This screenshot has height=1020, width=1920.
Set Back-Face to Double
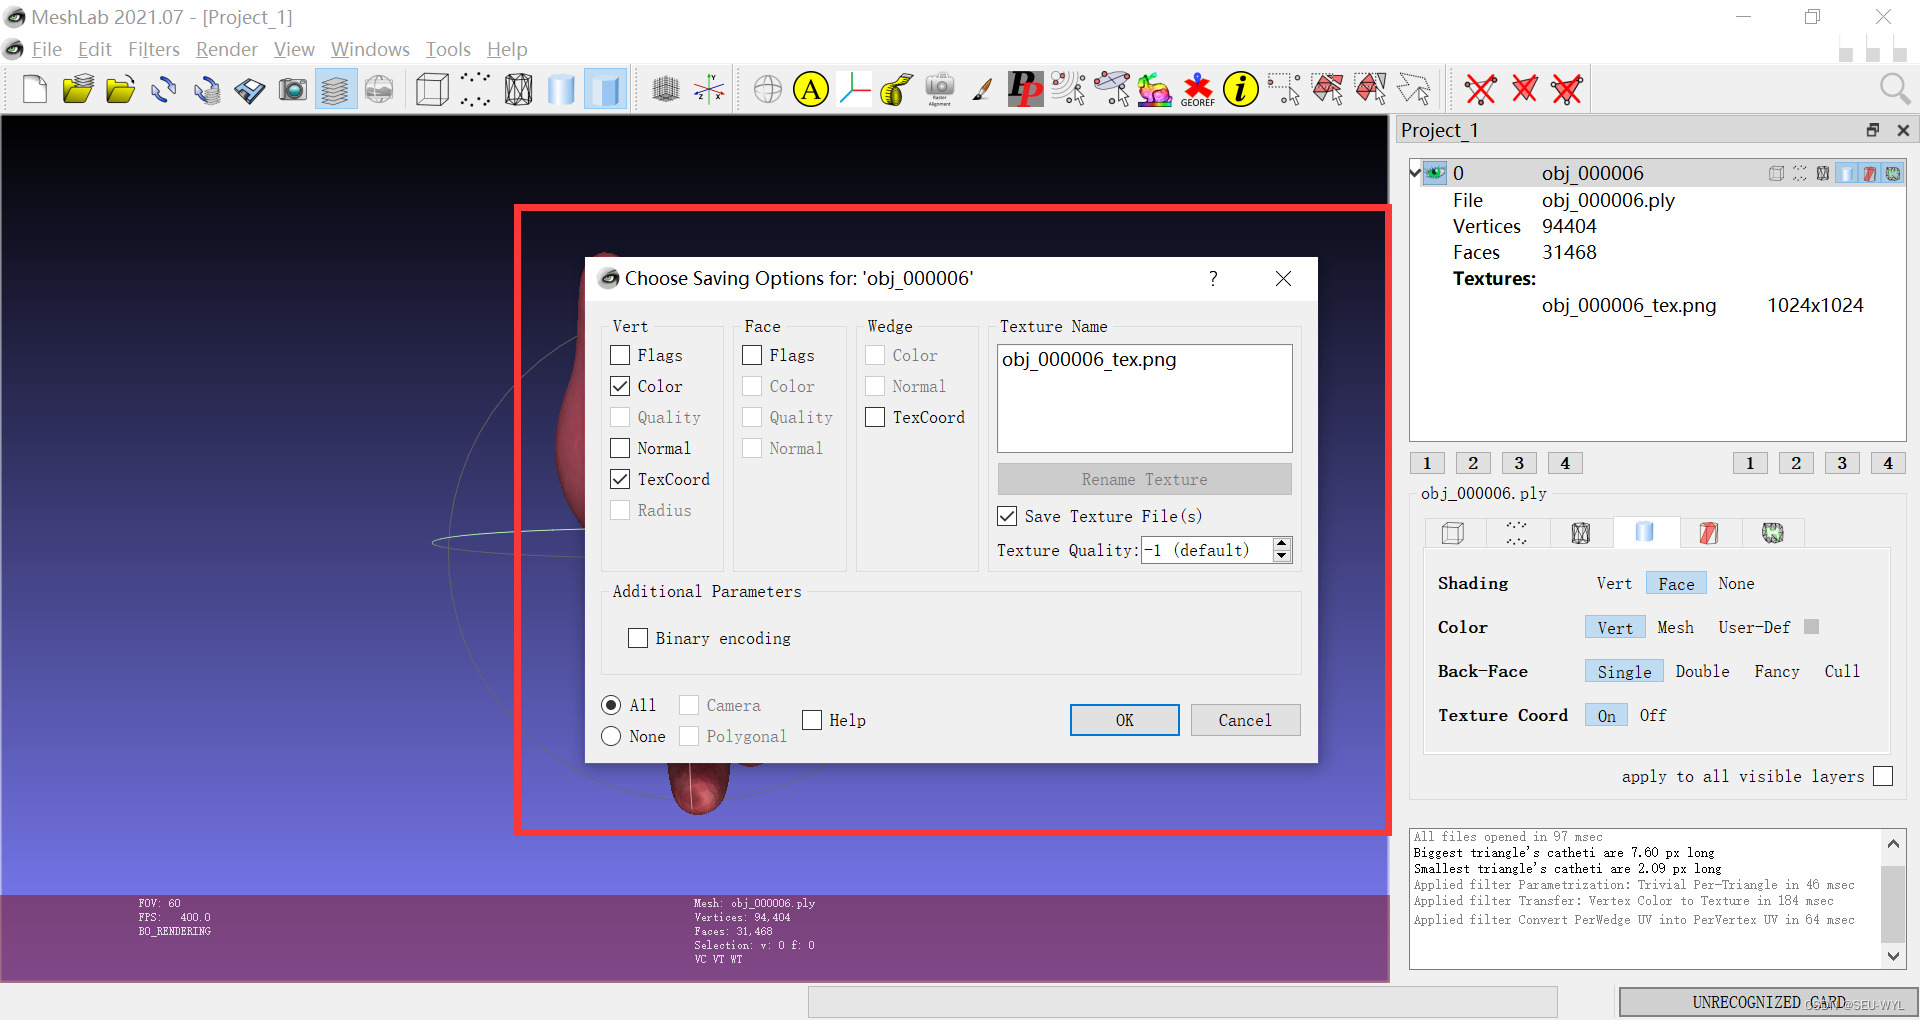(1702, 671)
